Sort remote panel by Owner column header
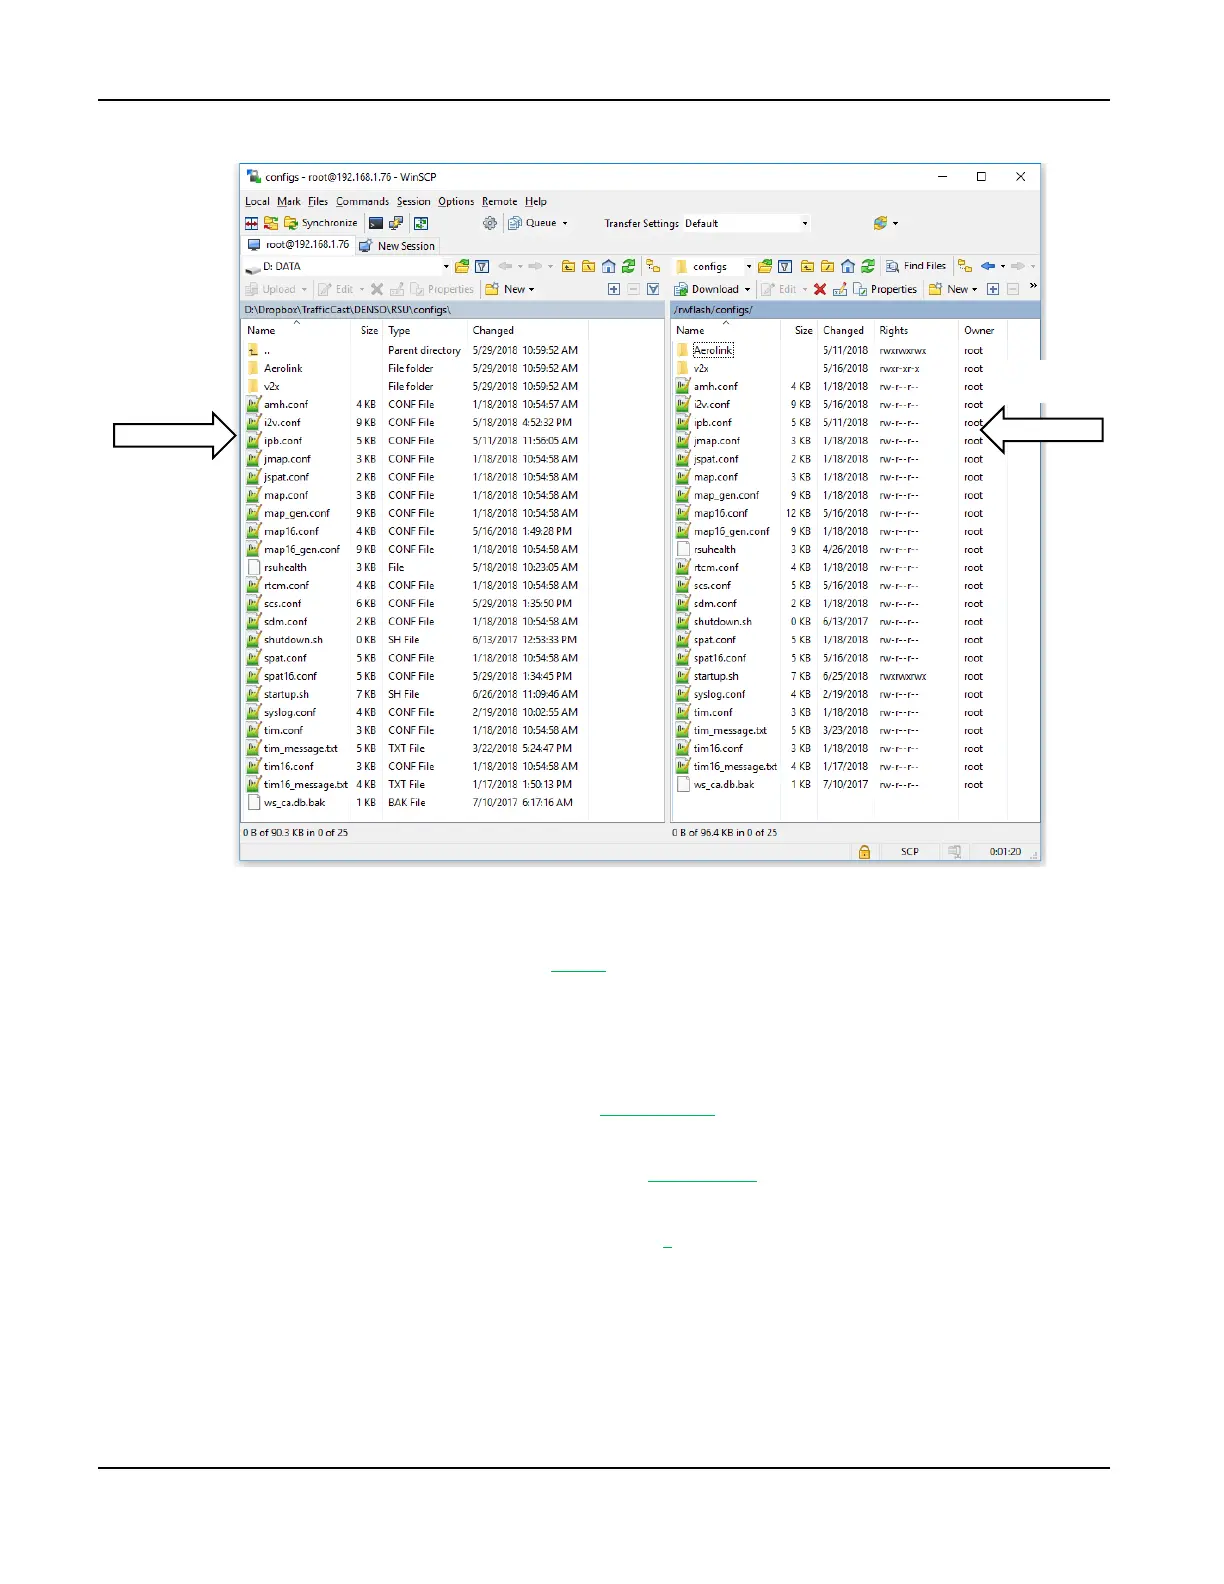Image resolution: width=1224 pixels, height=1584 pixels. (982, 330)
